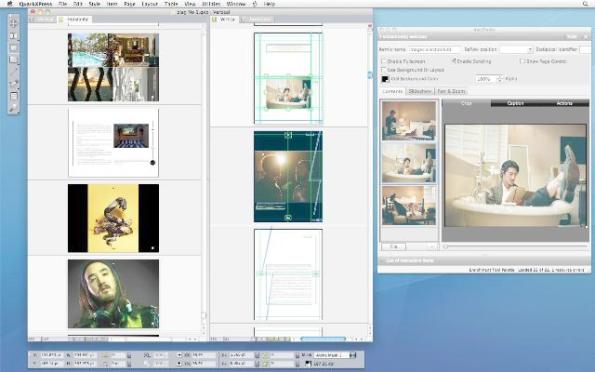Toggle Use Background in Layout checkbox
595x372 pixels.
tap(383, 70)
